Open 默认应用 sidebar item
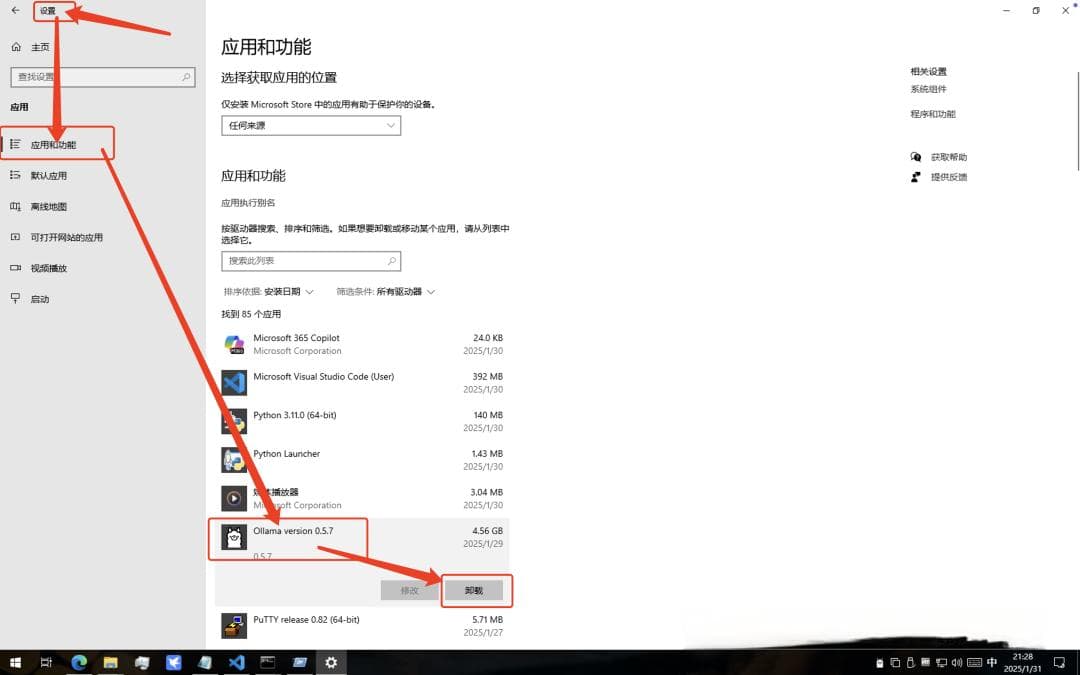This screenshot has width=1080, height=675. coord(48,176)
